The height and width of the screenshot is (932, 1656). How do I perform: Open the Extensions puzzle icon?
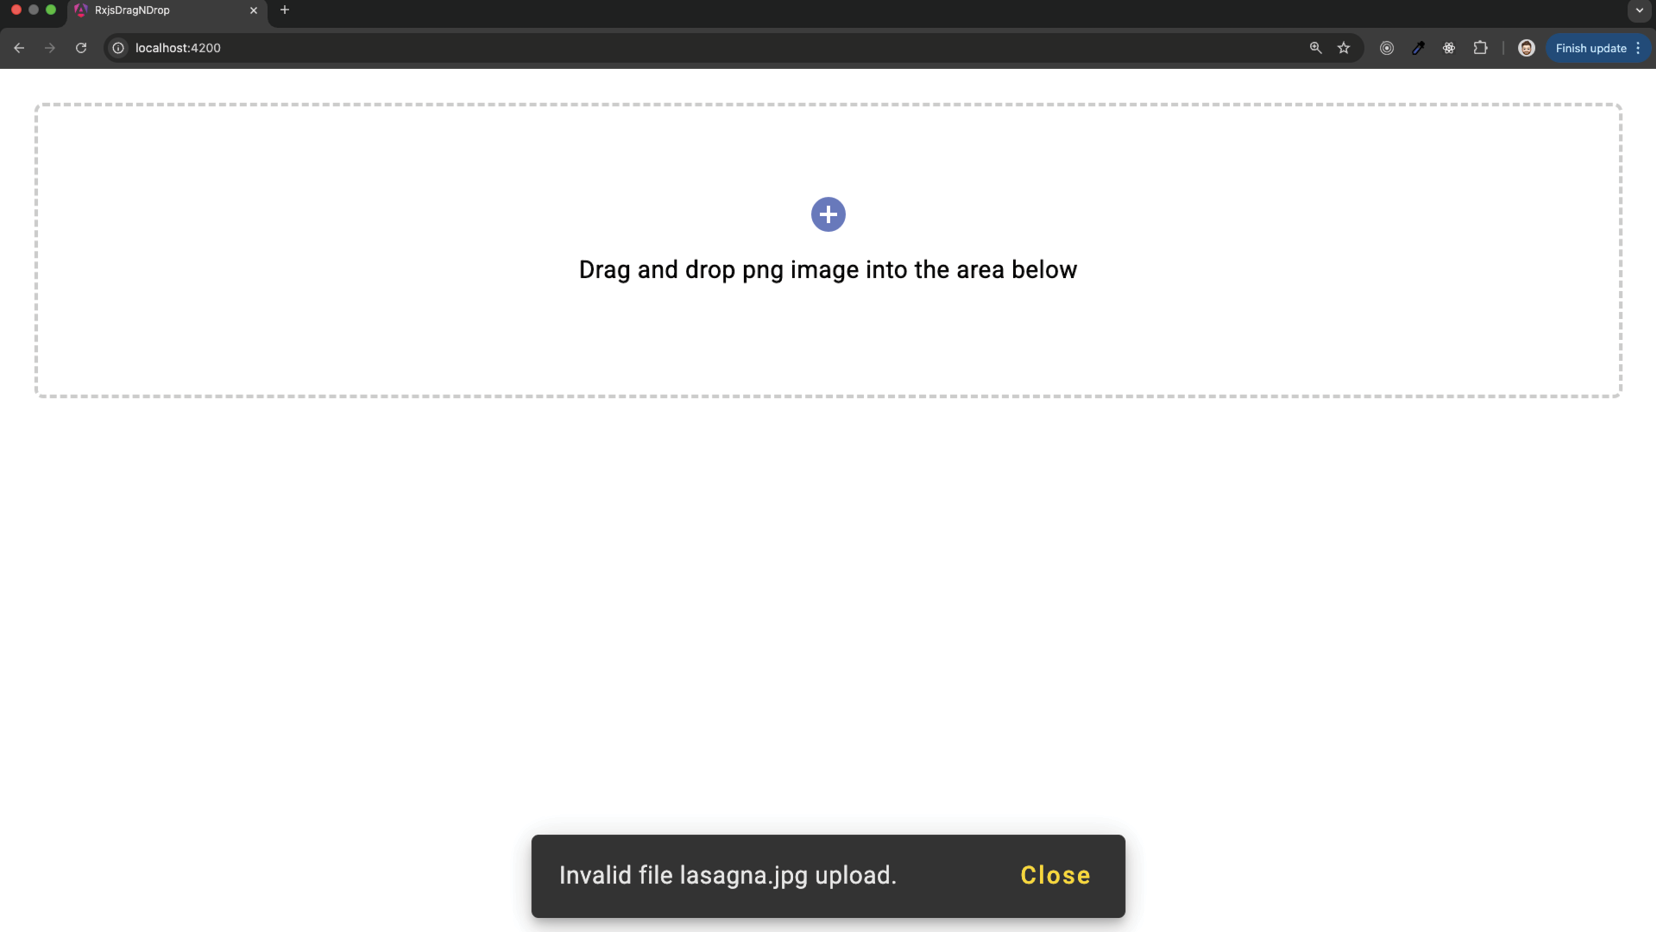tap(1481, 48)
